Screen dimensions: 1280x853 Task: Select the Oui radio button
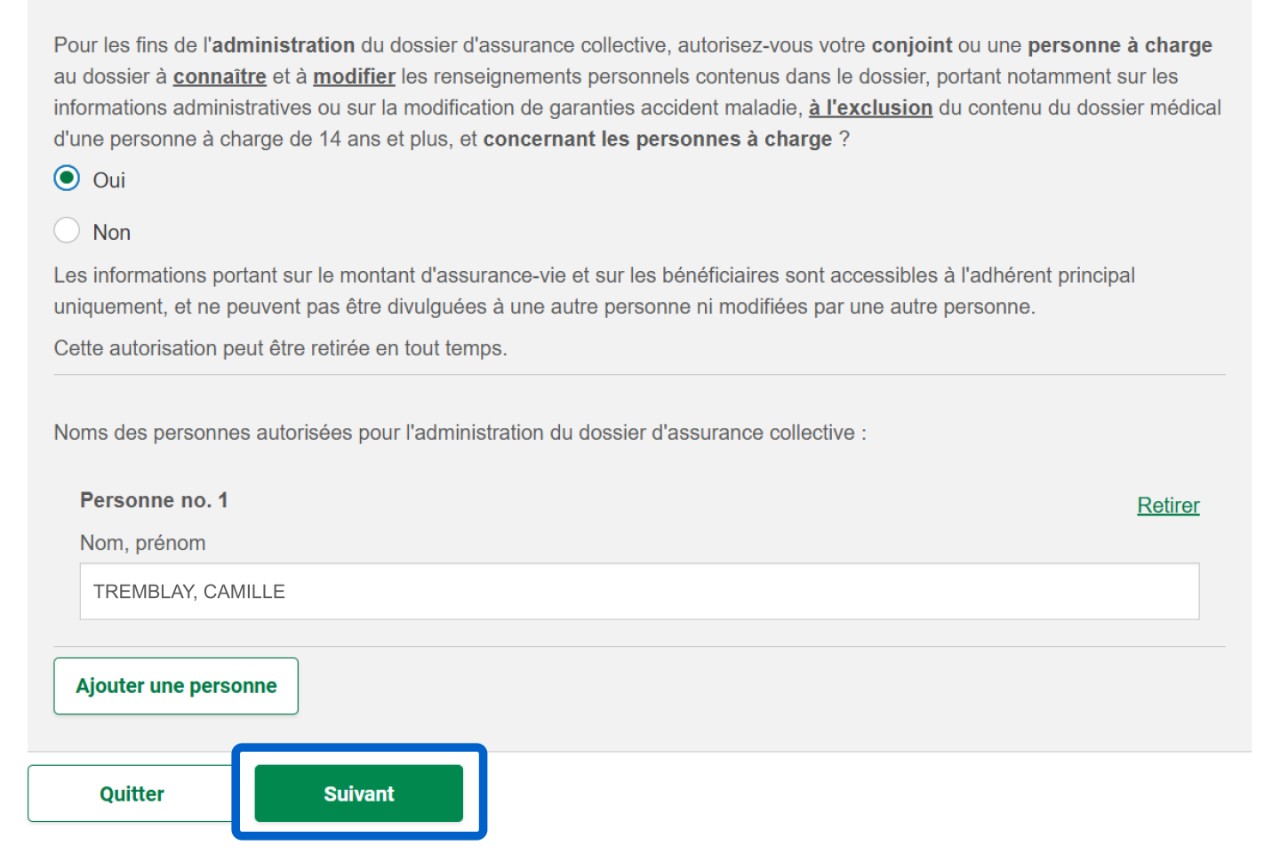tap(67, 179)
